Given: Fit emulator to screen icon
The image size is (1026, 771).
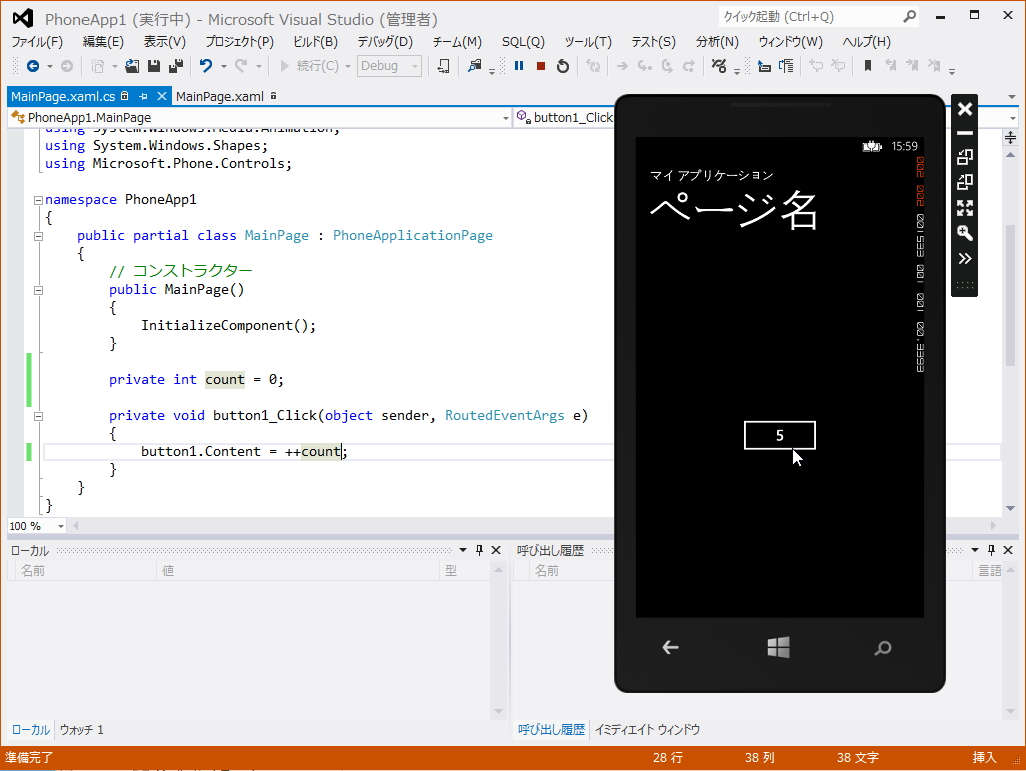Looking at the screenshot, I should pos(965,208).
